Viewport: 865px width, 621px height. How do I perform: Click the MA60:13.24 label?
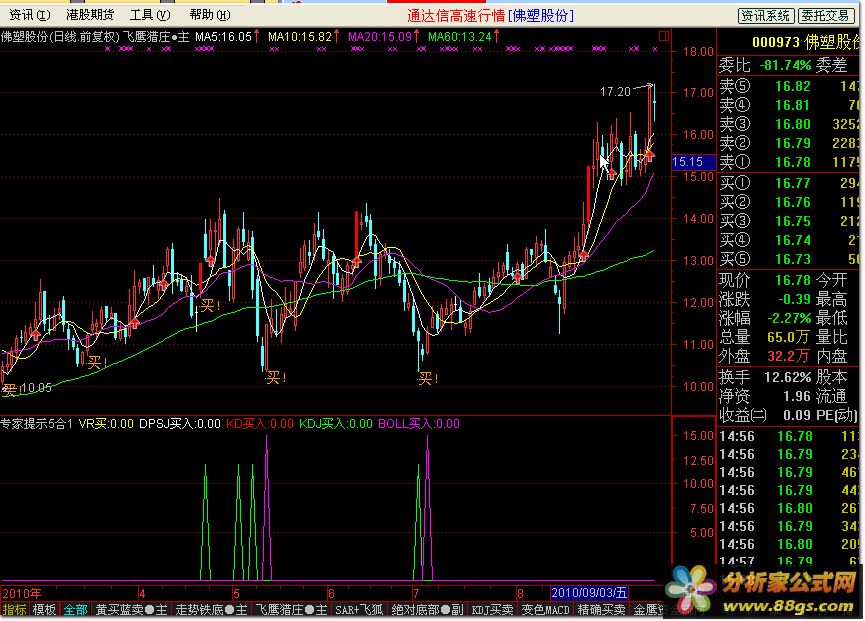coord(460,37)
